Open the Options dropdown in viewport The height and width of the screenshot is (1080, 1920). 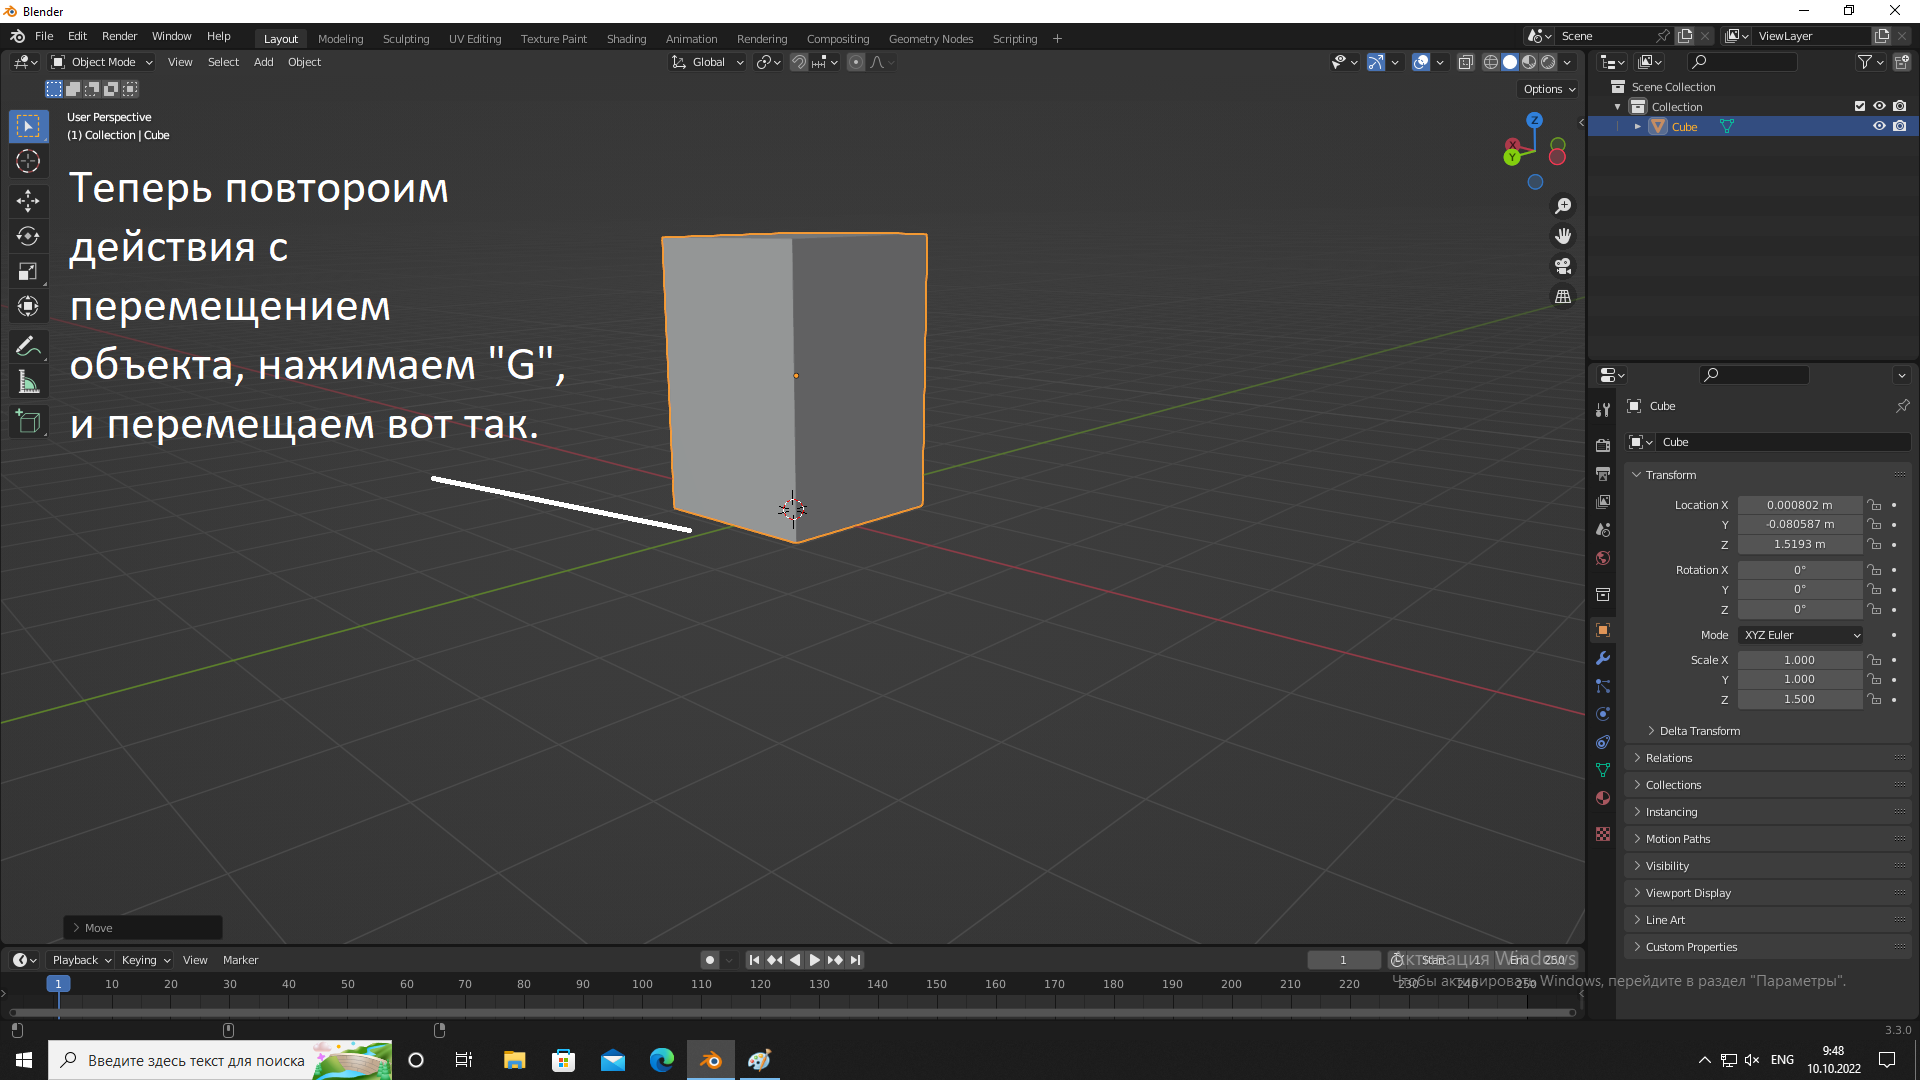tap(1548, 89)
